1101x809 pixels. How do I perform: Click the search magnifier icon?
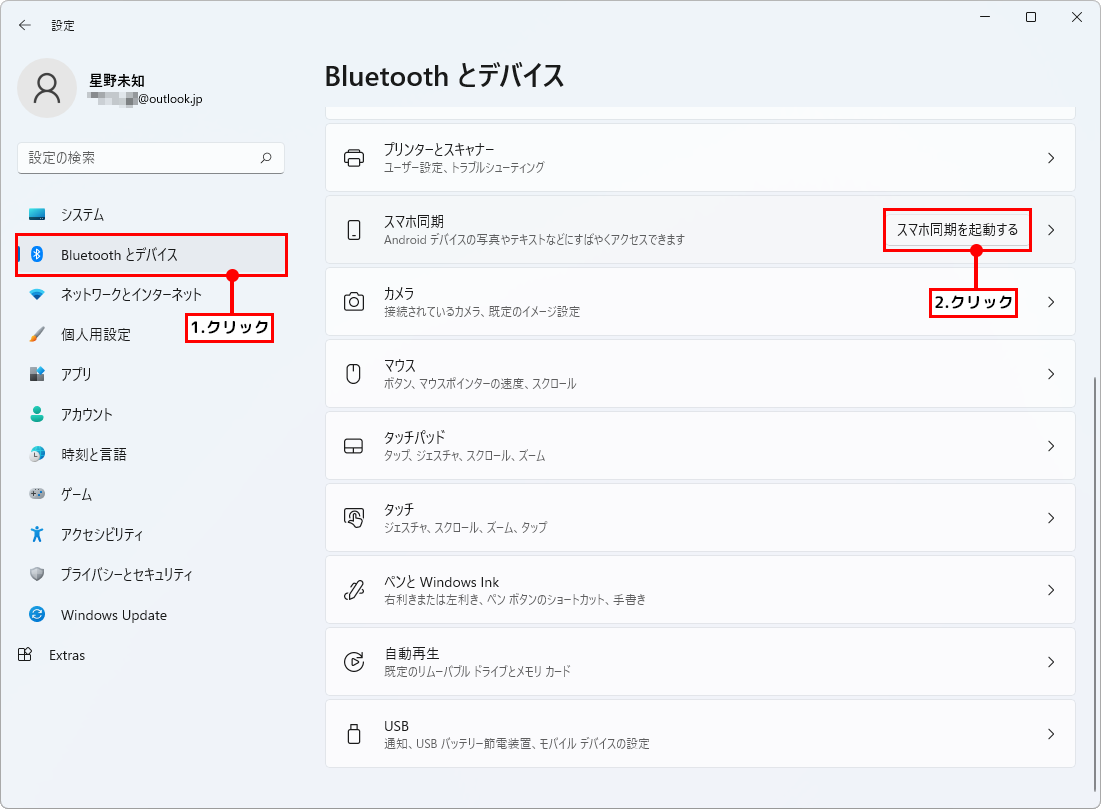266,157
